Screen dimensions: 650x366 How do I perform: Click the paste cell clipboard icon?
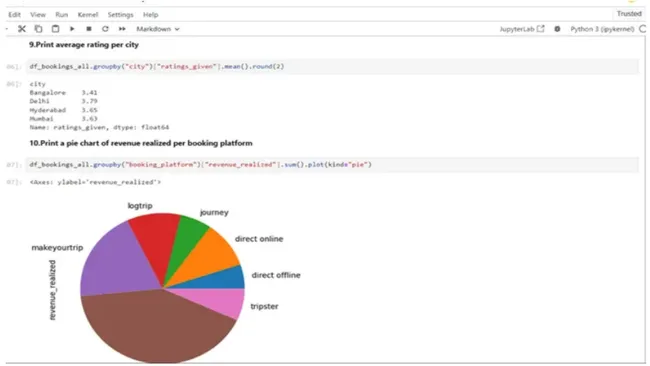coord(55,29)
